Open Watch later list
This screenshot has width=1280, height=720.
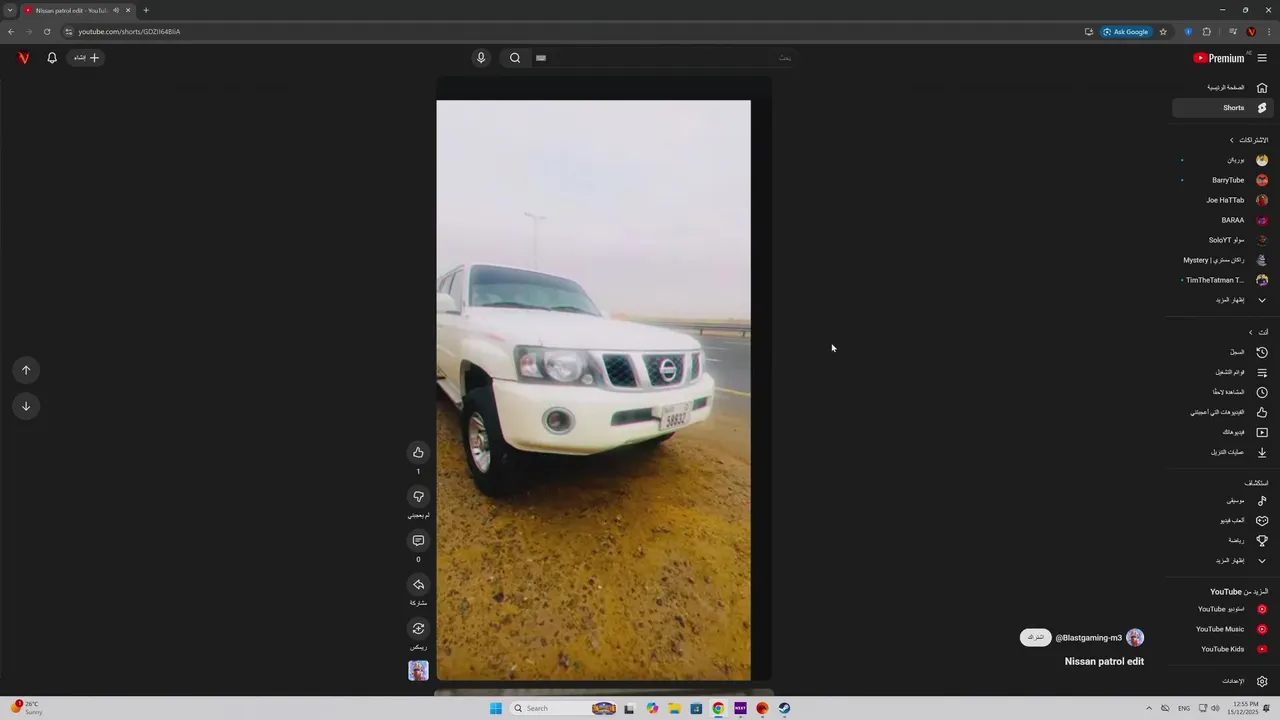(1221, 392)
